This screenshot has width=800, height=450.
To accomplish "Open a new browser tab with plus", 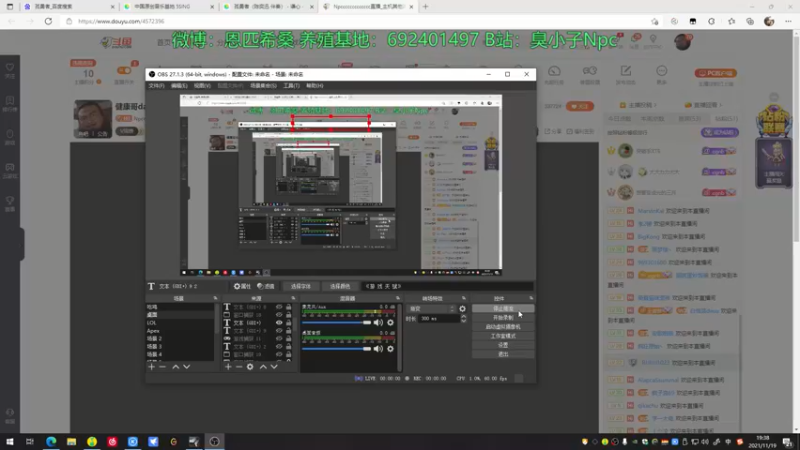I will (426, 7).
